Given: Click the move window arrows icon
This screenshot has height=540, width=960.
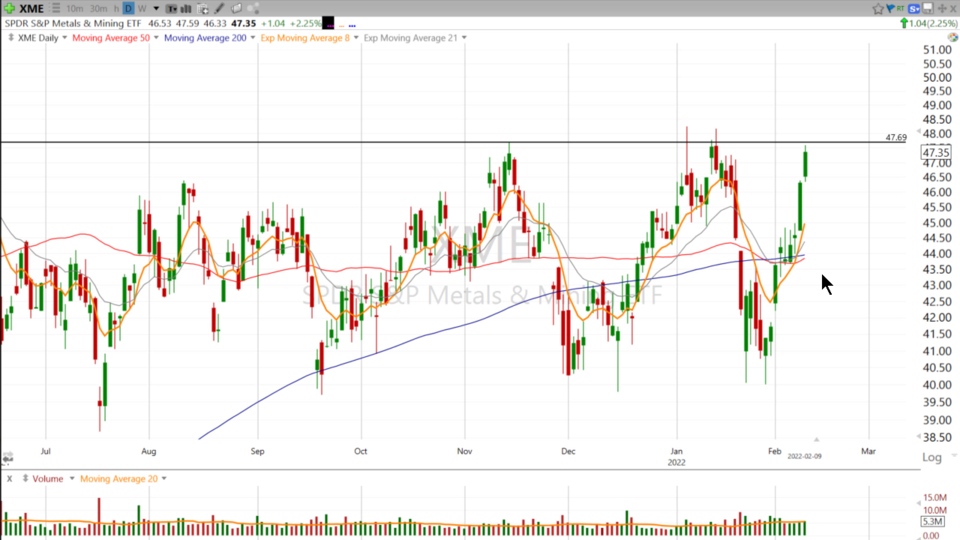Looking at the screenshot, I should click(942, 9).
